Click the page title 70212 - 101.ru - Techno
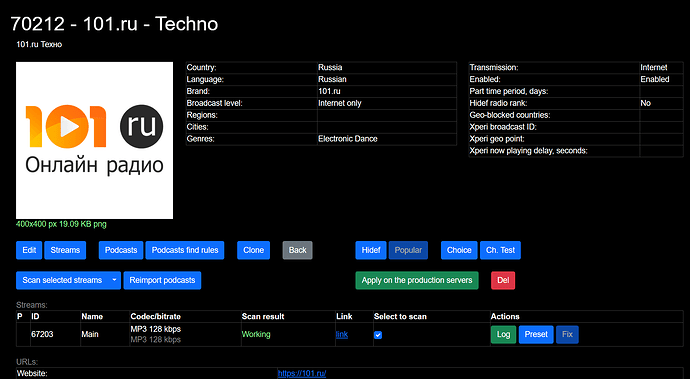 pos(114,24)
